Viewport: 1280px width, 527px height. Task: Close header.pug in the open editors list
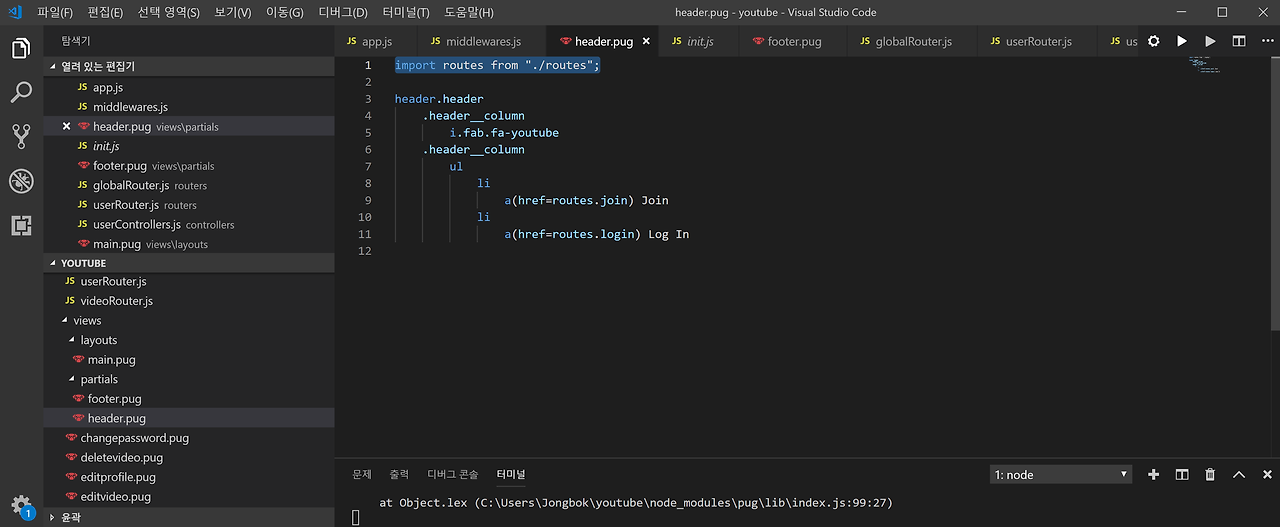click(x=66, y=127)
